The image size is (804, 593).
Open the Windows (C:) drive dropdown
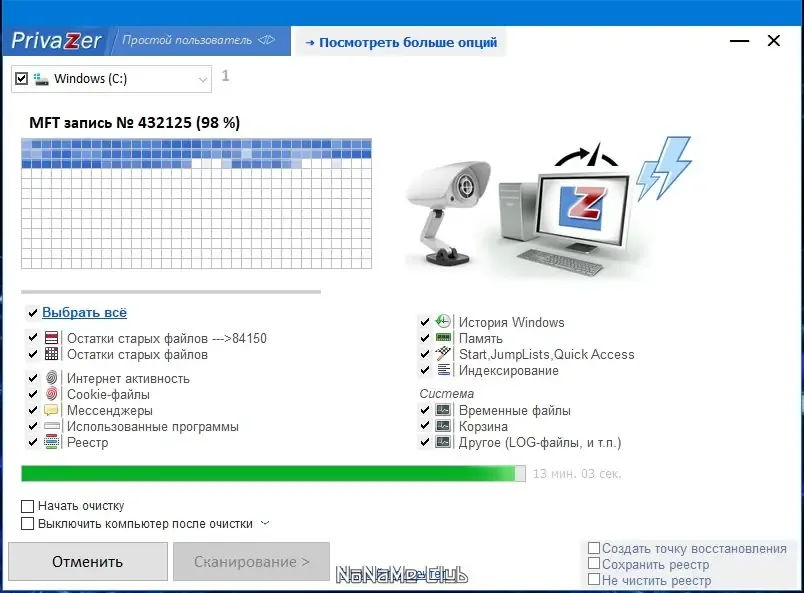203,80
